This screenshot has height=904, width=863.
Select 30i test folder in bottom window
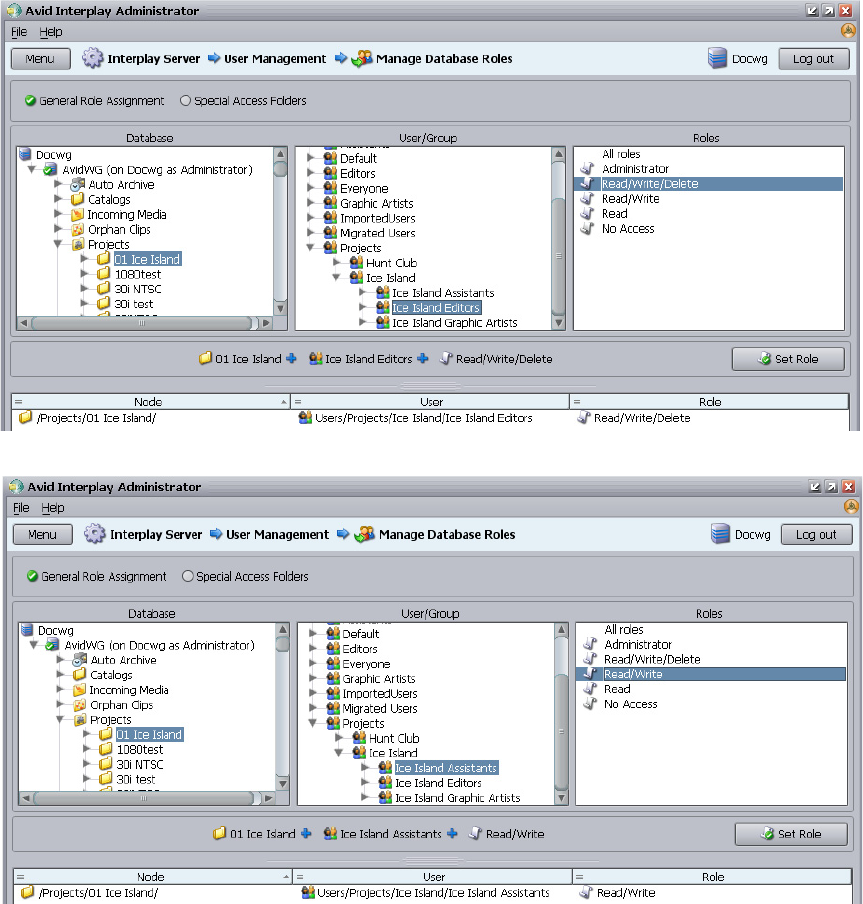pyautogui.click(x=135, y=779)
